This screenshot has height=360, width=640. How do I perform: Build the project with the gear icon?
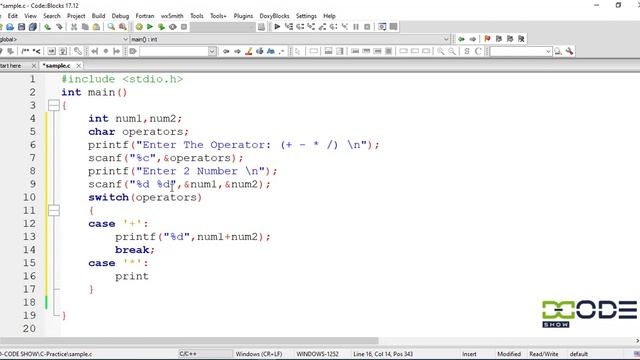139,27
